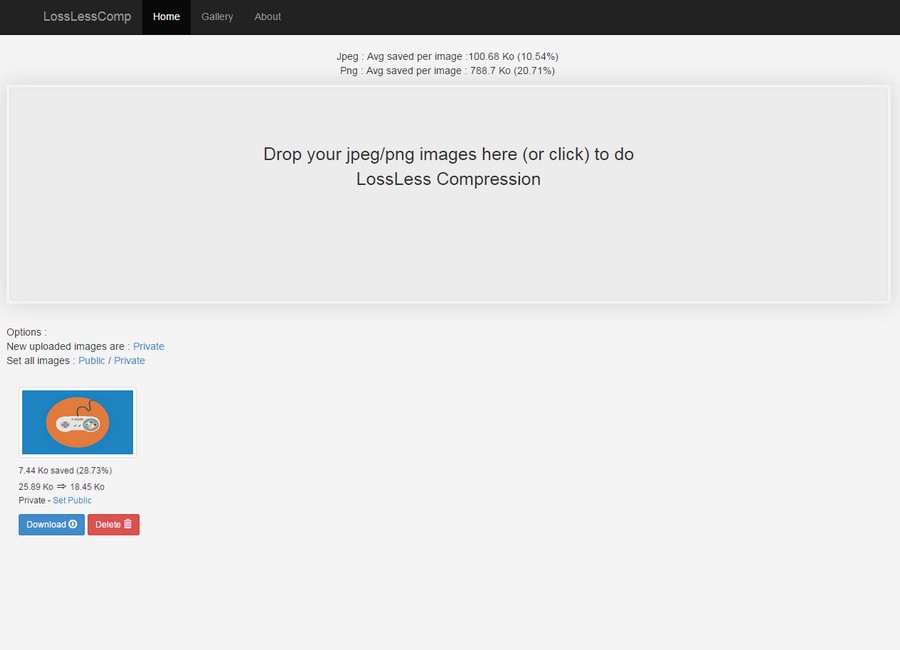The image size is (900, 650).
Task: Click the arrow icon between file sizes
Action: [x=61, y=487]
